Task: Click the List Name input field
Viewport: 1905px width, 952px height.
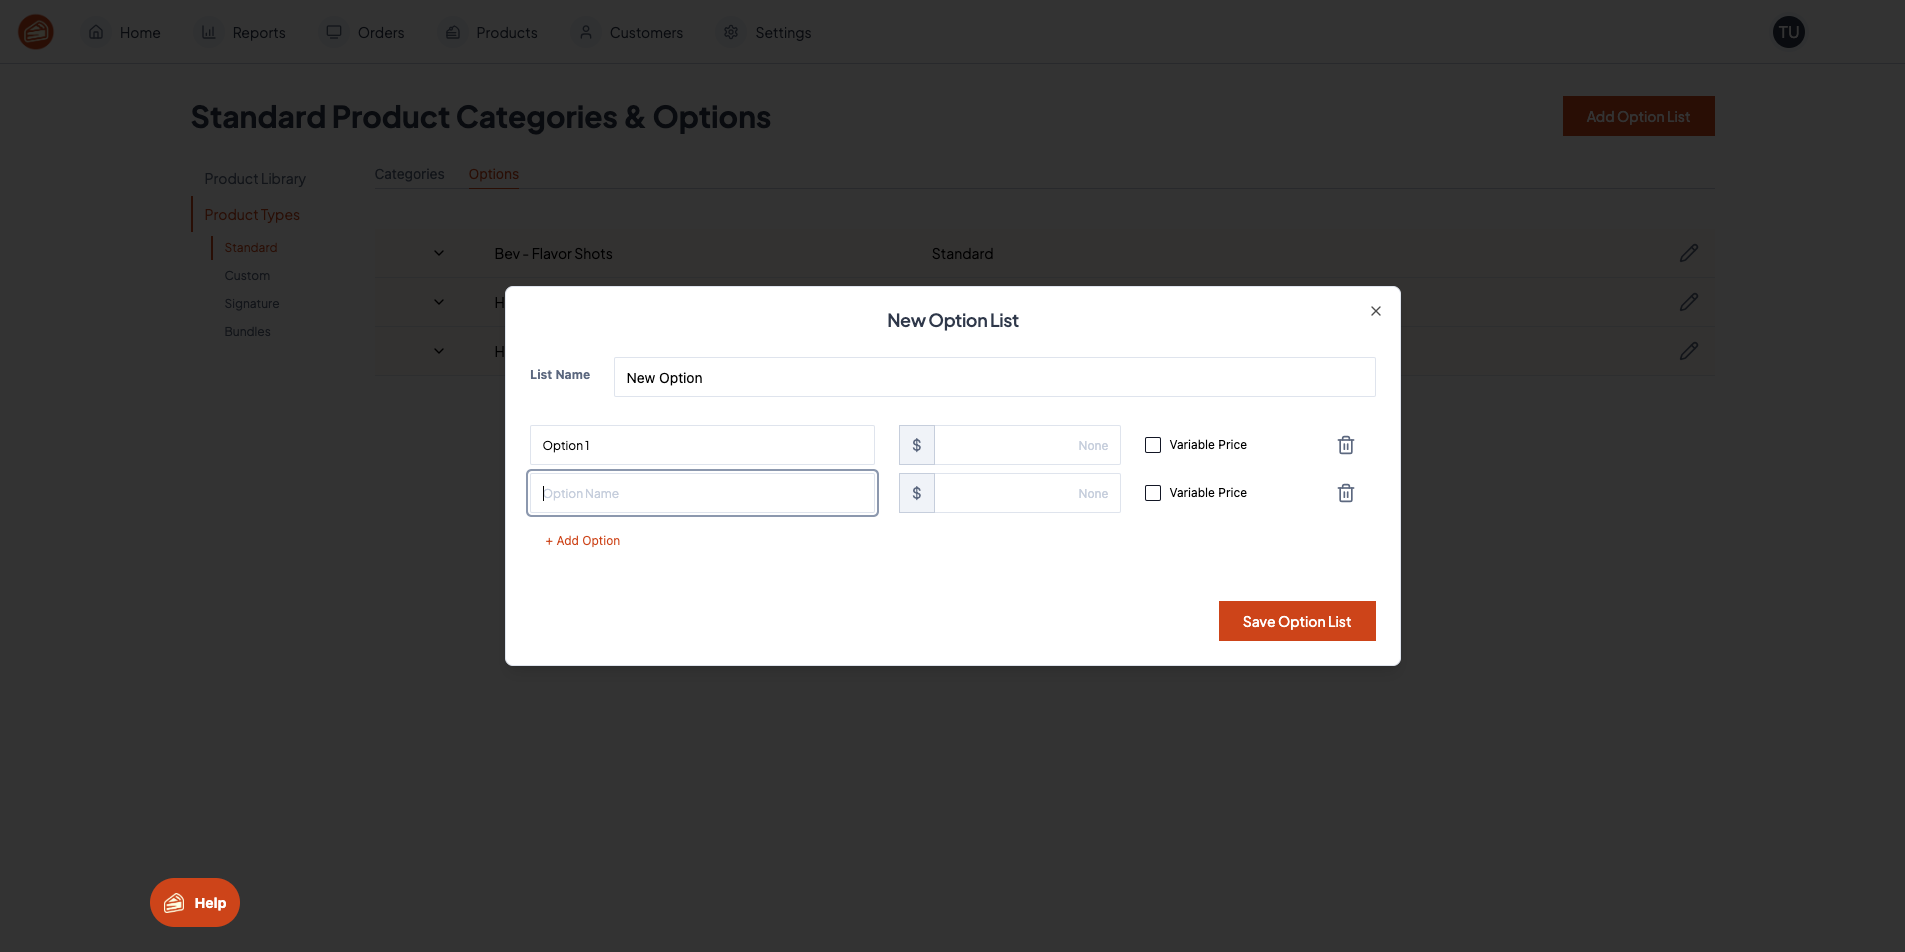Action: pos(994,377)
